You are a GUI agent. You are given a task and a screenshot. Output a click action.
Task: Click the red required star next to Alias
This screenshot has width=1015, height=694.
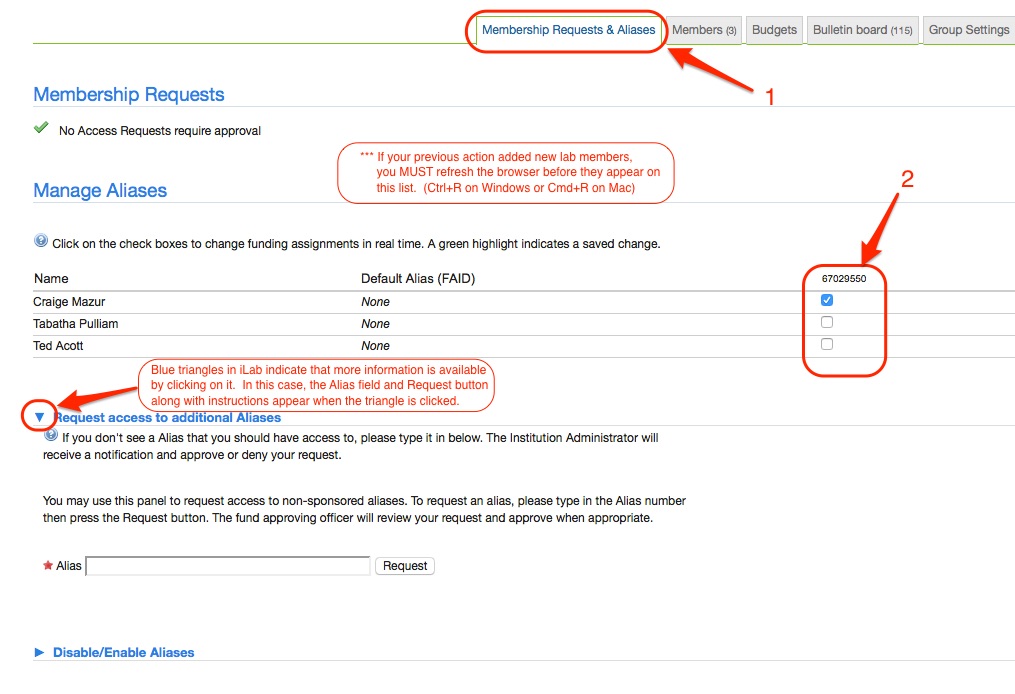(48, 565)
